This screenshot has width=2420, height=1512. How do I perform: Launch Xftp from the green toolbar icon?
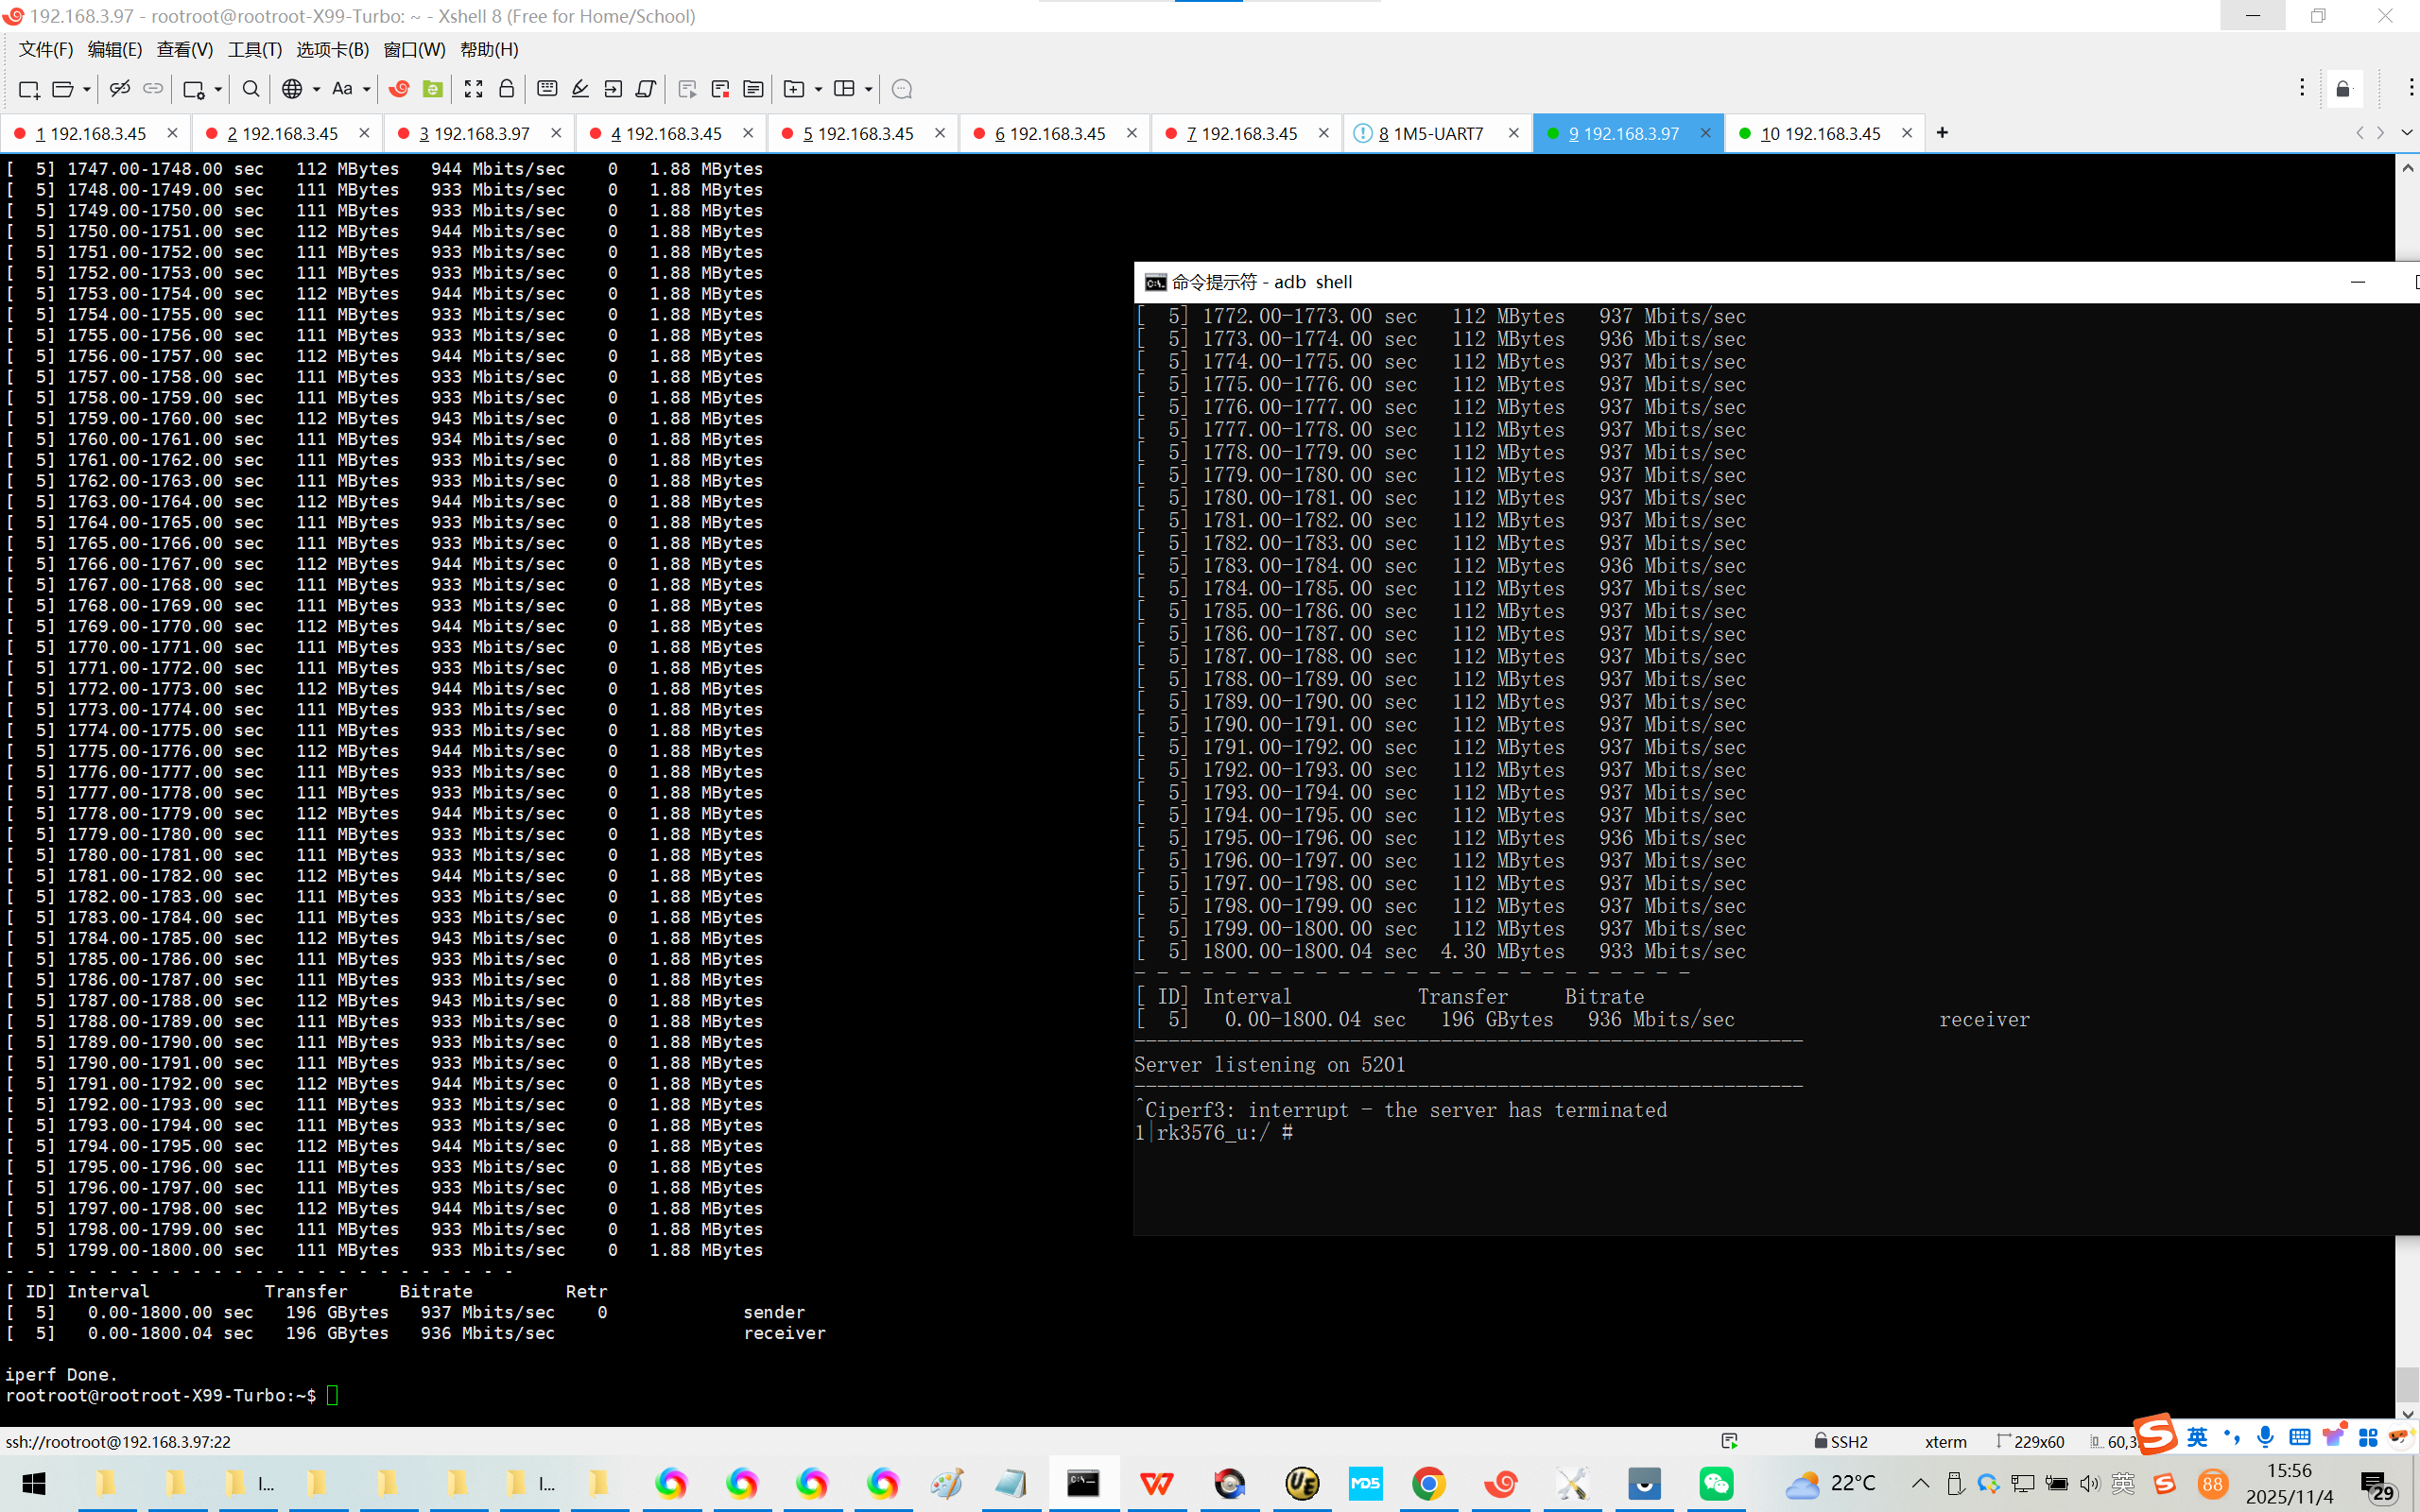point(432,89)
